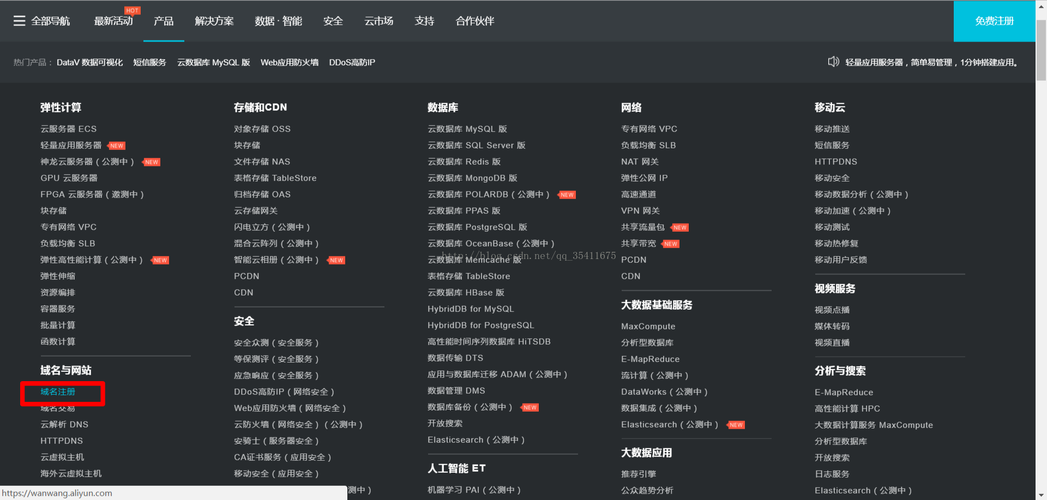Open CA证书服务（应用安全）link

pyautogui.click(x=282, y=457)
